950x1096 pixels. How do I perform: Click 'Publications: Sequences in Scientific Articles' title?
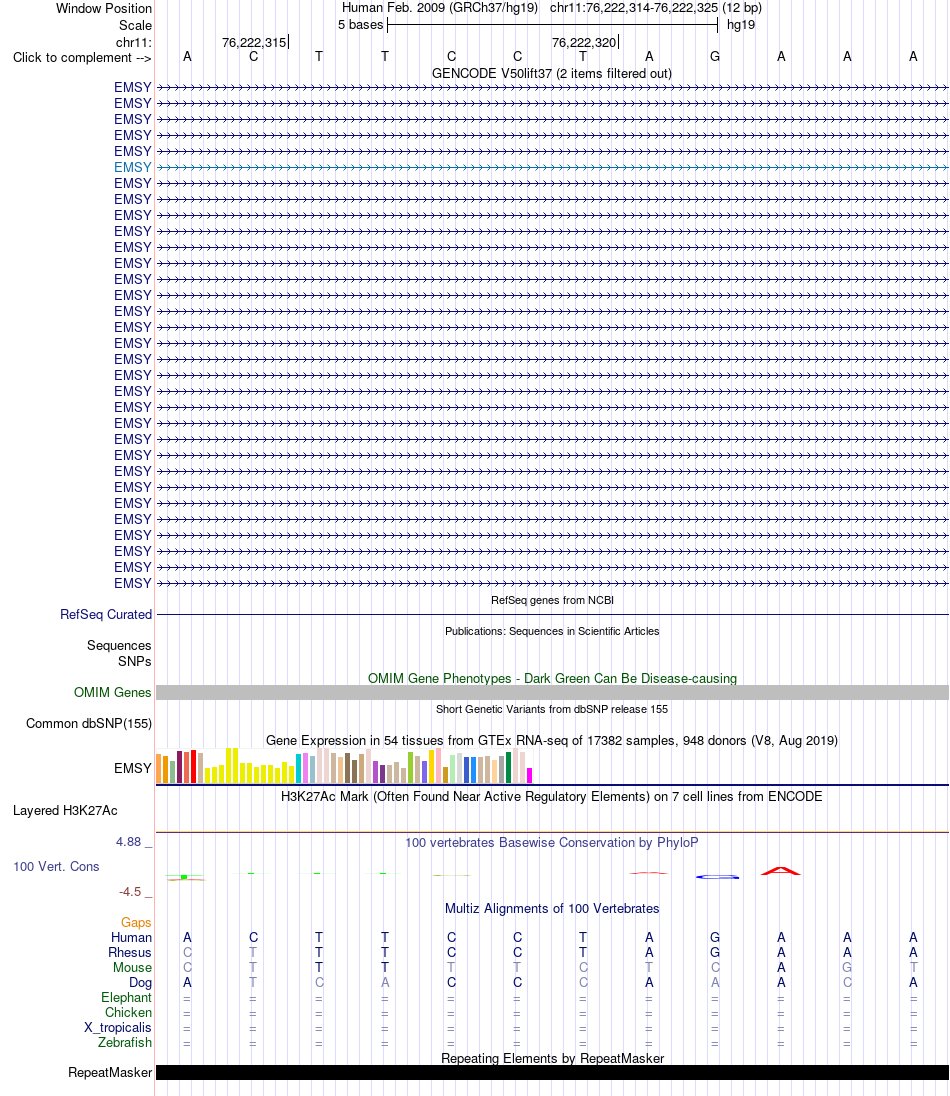pyautogui.click(x=552, y=631)
